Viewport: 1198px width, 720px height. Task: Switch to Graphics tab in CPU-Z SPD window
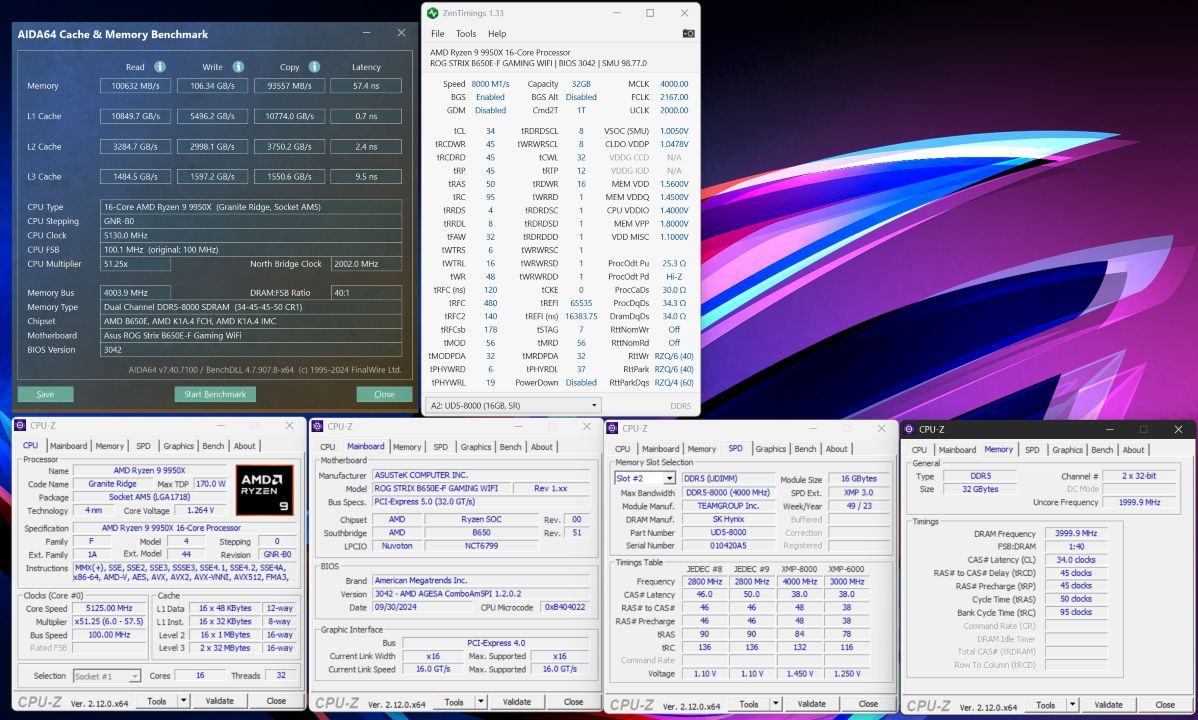(770, 449)
